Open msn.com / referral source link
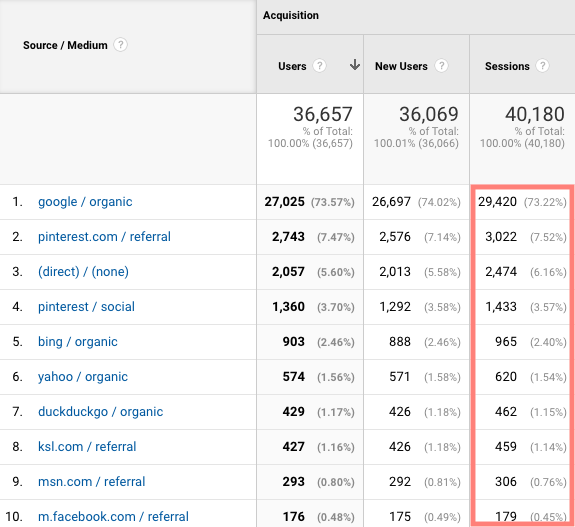575x527 pixels. [92, 482]
